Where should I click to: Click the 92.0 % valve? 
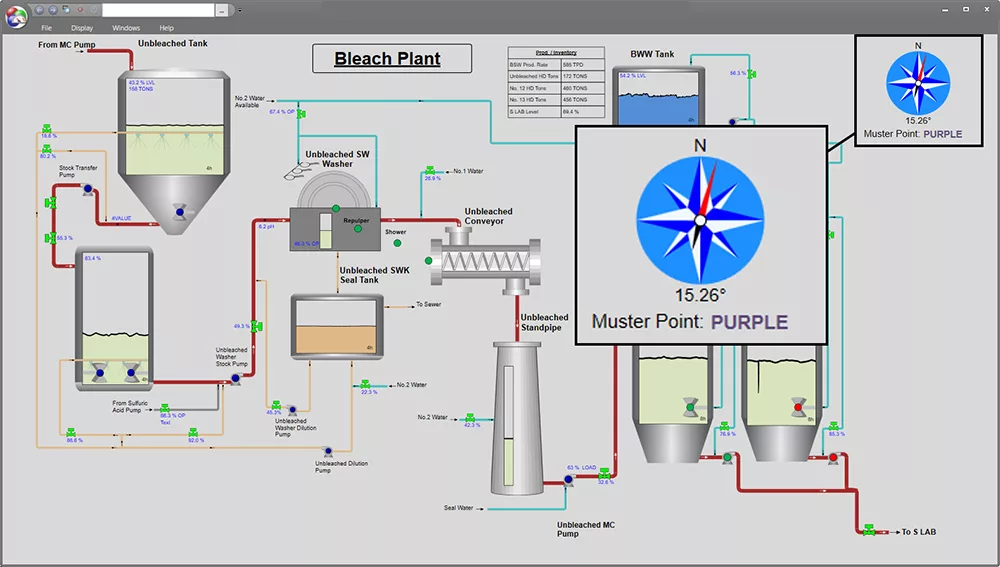click(x=193, y=433)
